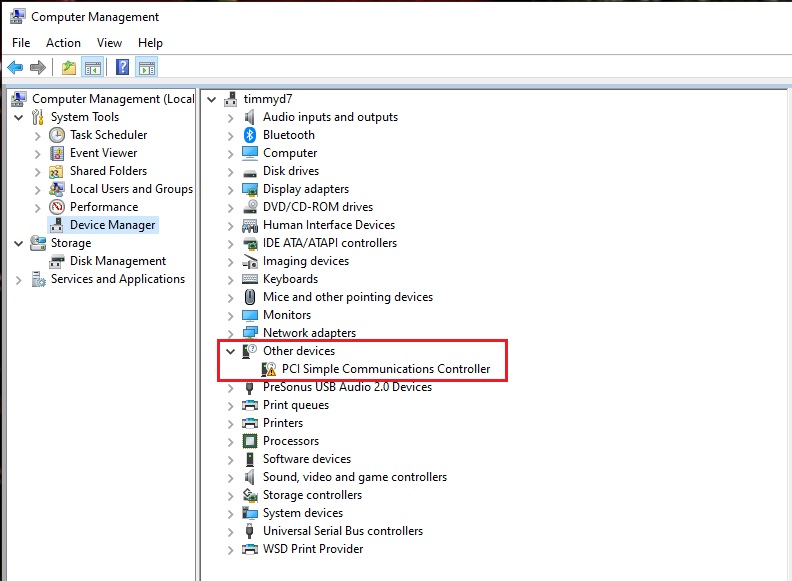
Task: Click the Display adapters icon
Action: tap(250, 189)
